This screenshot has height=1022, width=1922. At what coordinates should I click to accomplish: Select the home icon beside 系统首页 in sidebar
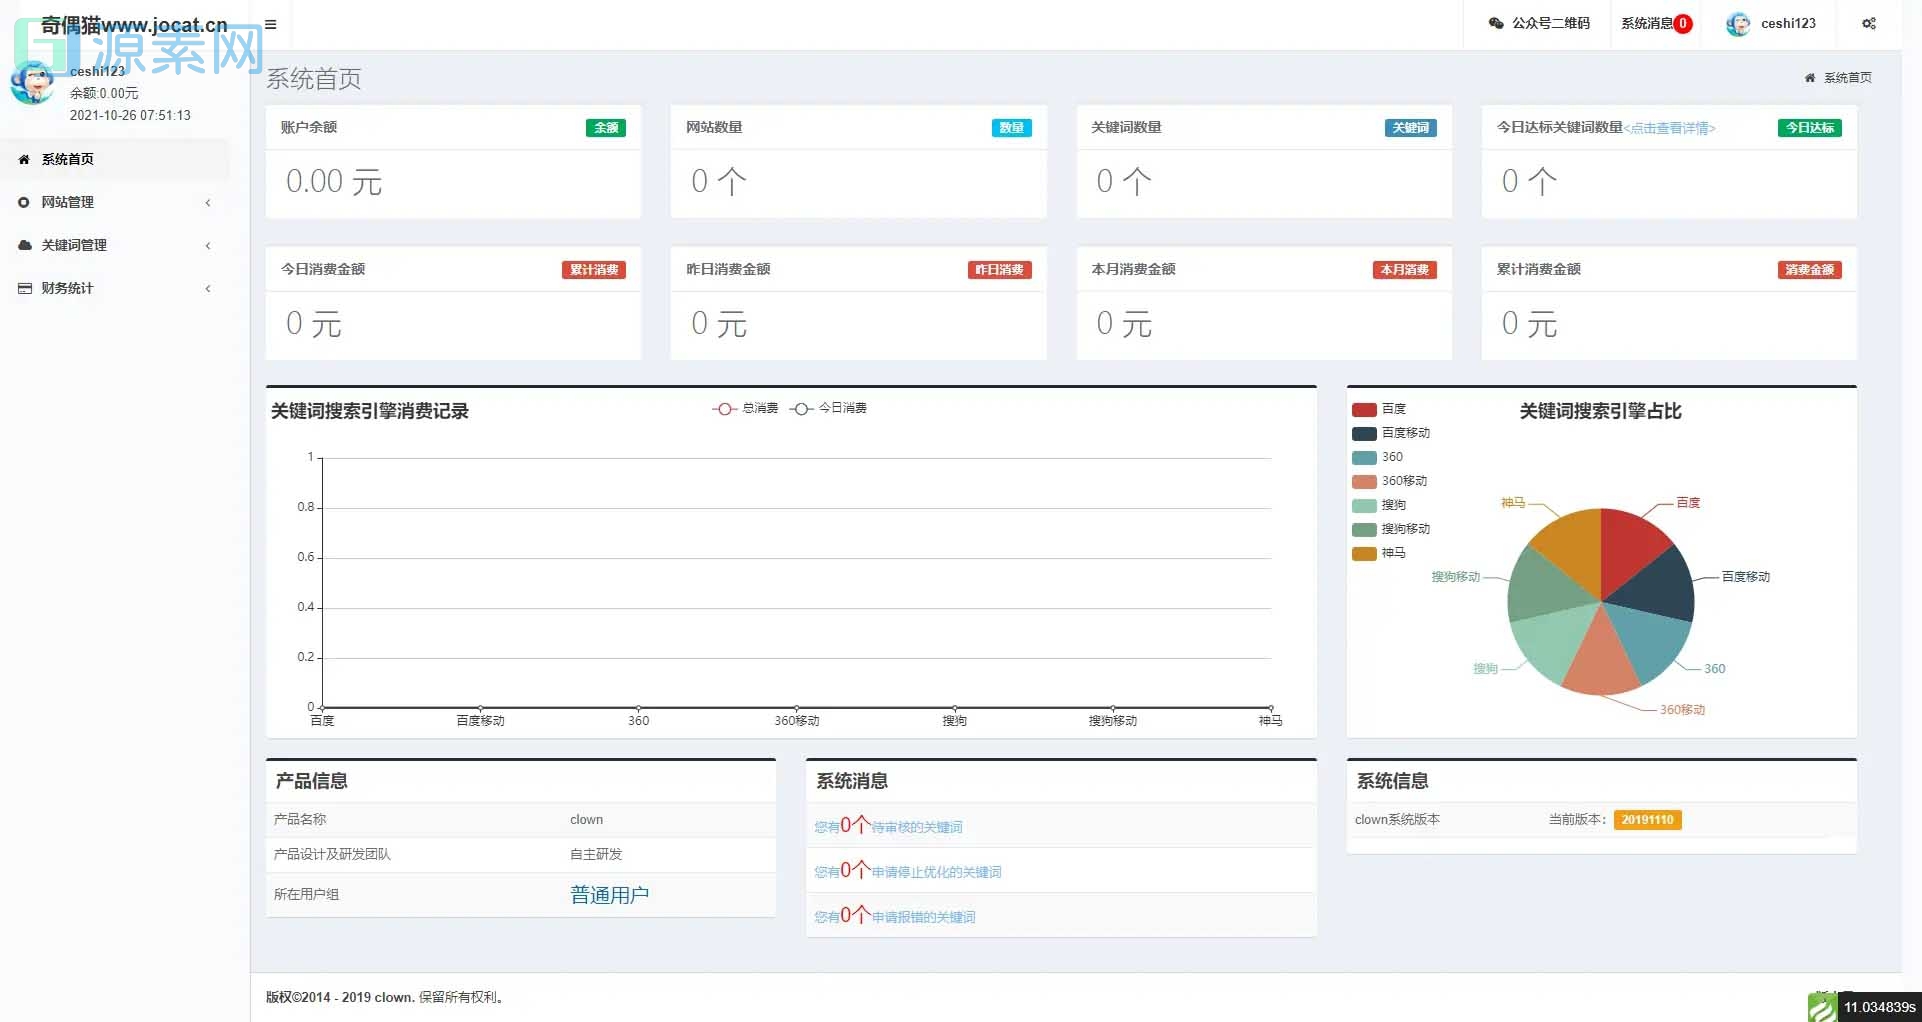click(22, 159)
